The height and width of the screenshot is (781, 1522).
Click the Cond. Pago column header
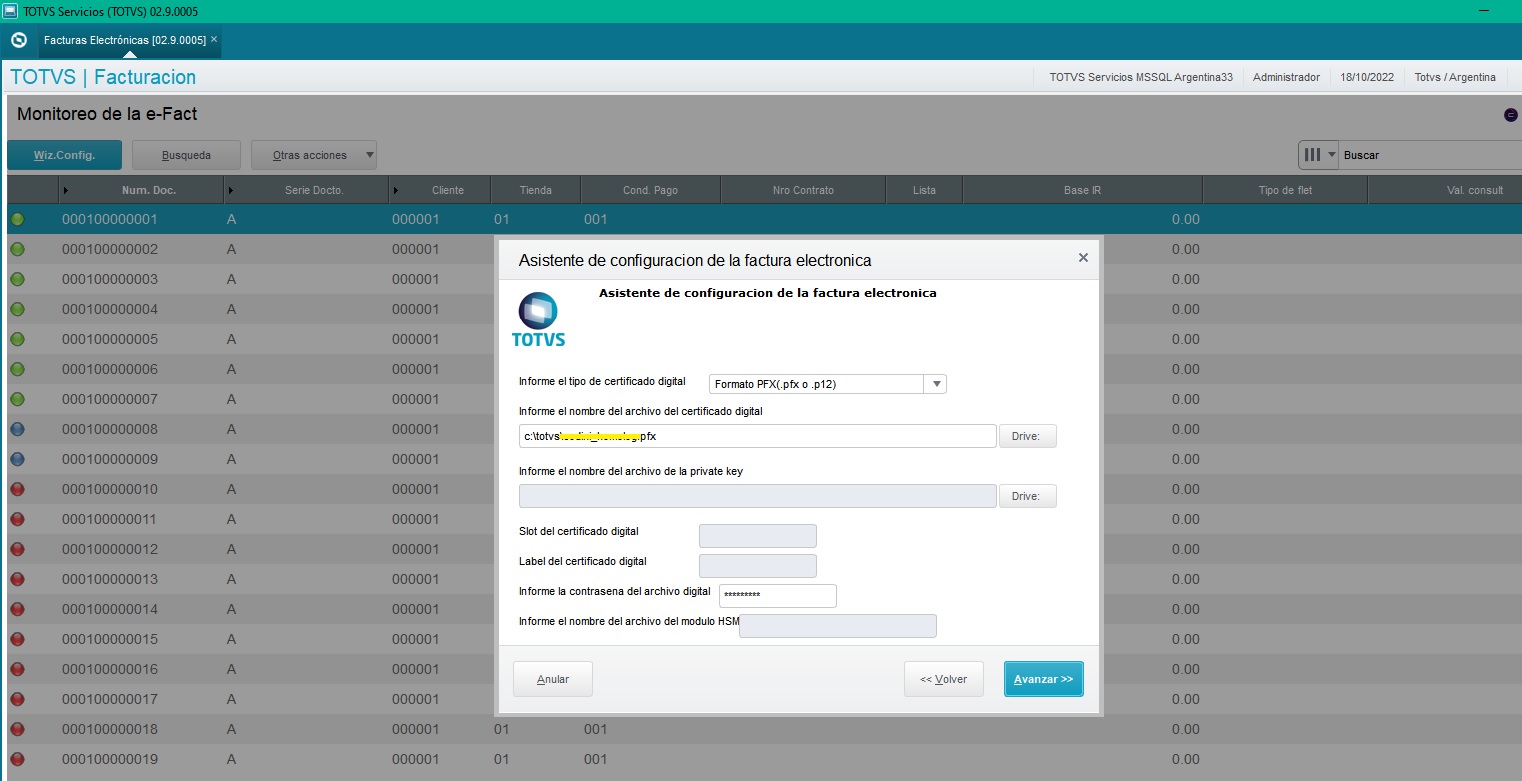tap(650, 190)
